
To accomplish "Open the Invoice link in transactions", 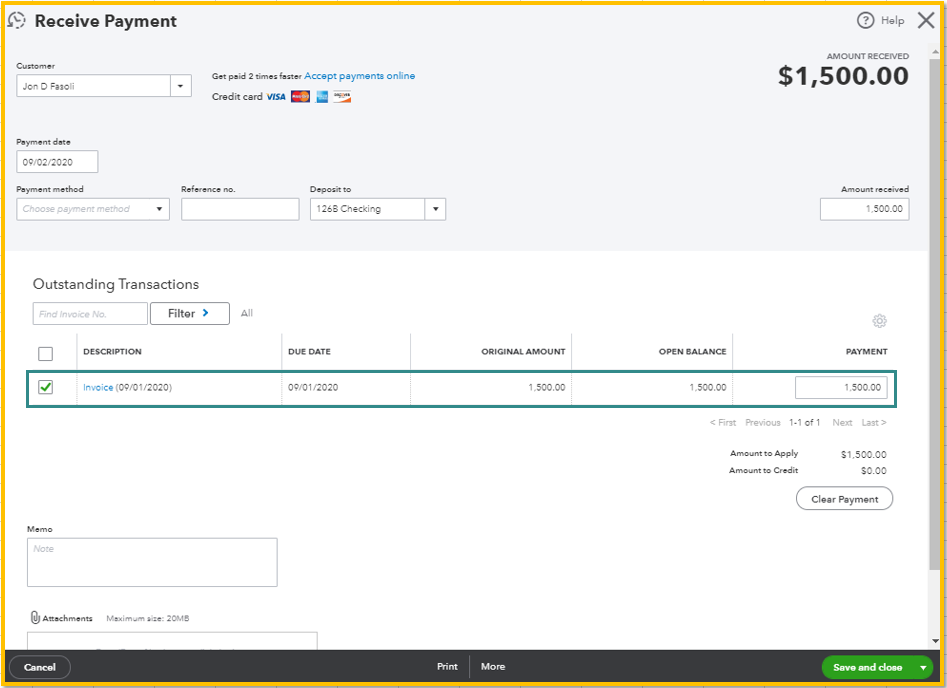I will pos(98,387).
